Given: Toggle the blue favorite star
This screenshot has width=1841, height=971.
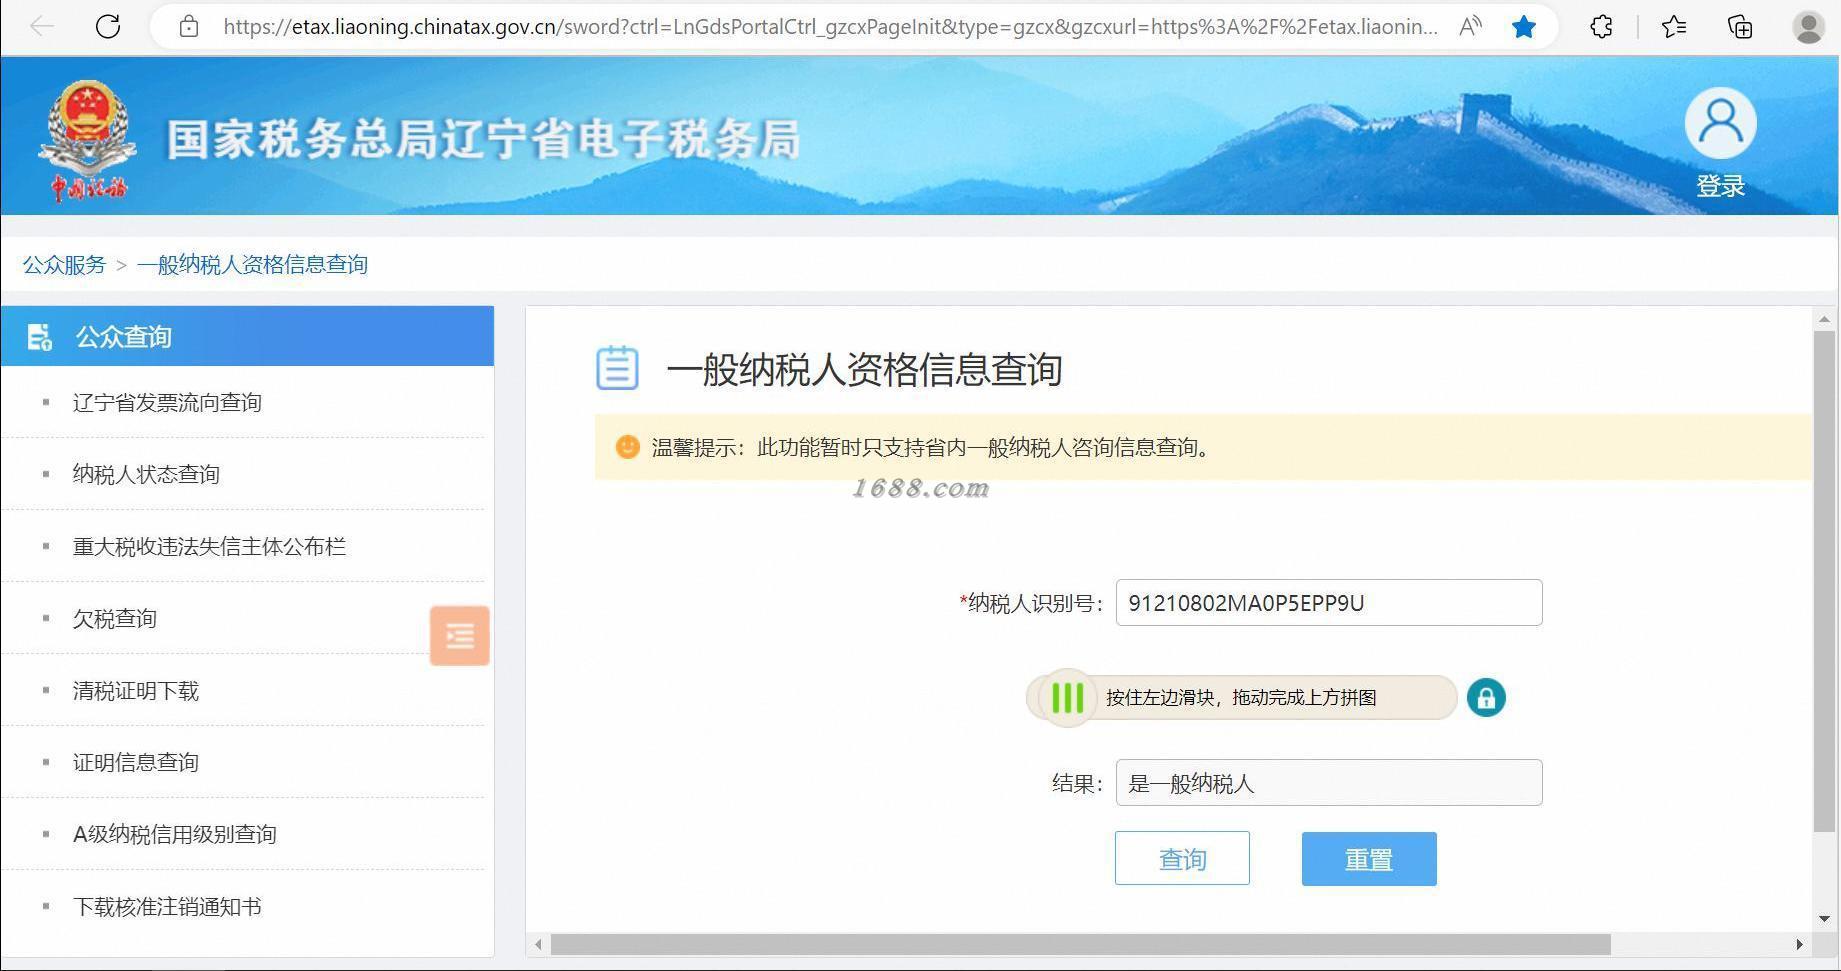Looking at the screenshot, I should (1524, 27).
